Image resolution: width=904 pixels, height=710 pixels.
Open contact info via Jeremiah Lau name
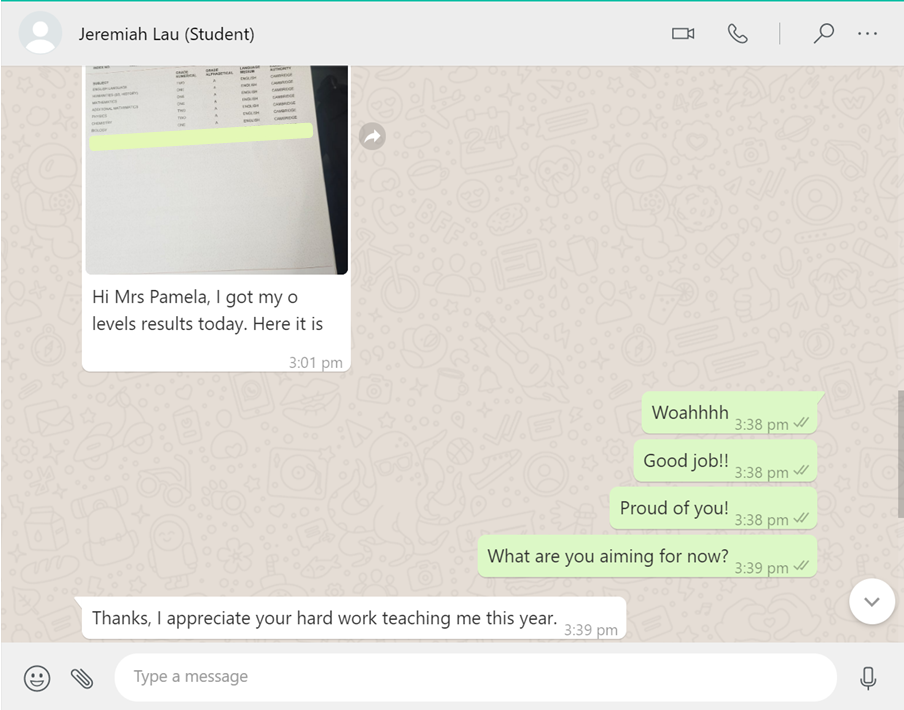[x=167, y=34]
